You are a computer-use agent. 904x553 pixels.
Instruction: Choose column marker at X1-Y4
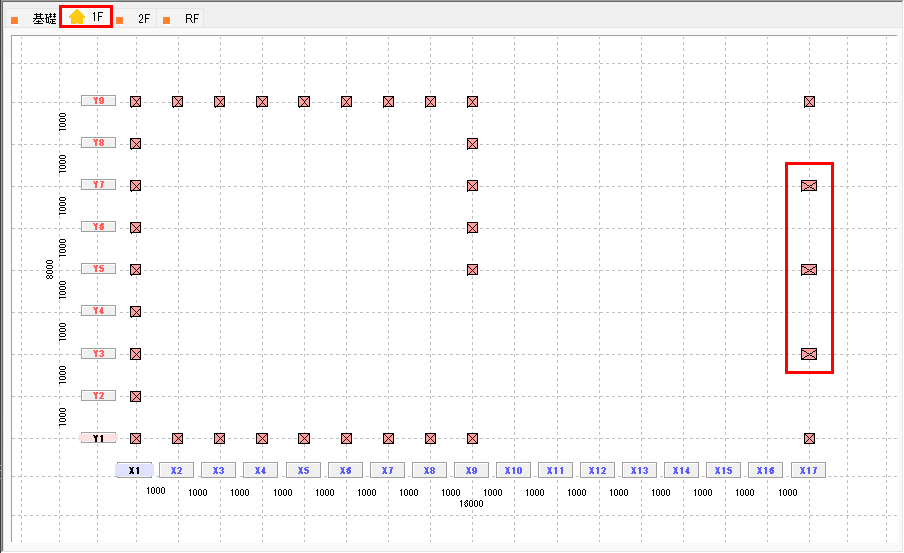coord(136,311)
